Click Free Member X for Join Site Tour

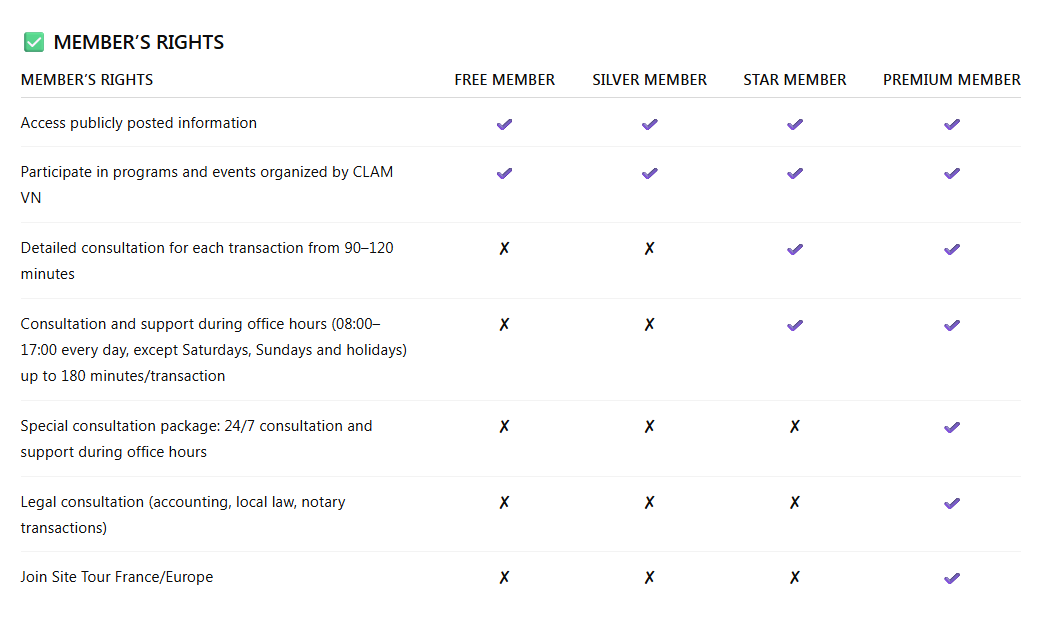point(504,577)
